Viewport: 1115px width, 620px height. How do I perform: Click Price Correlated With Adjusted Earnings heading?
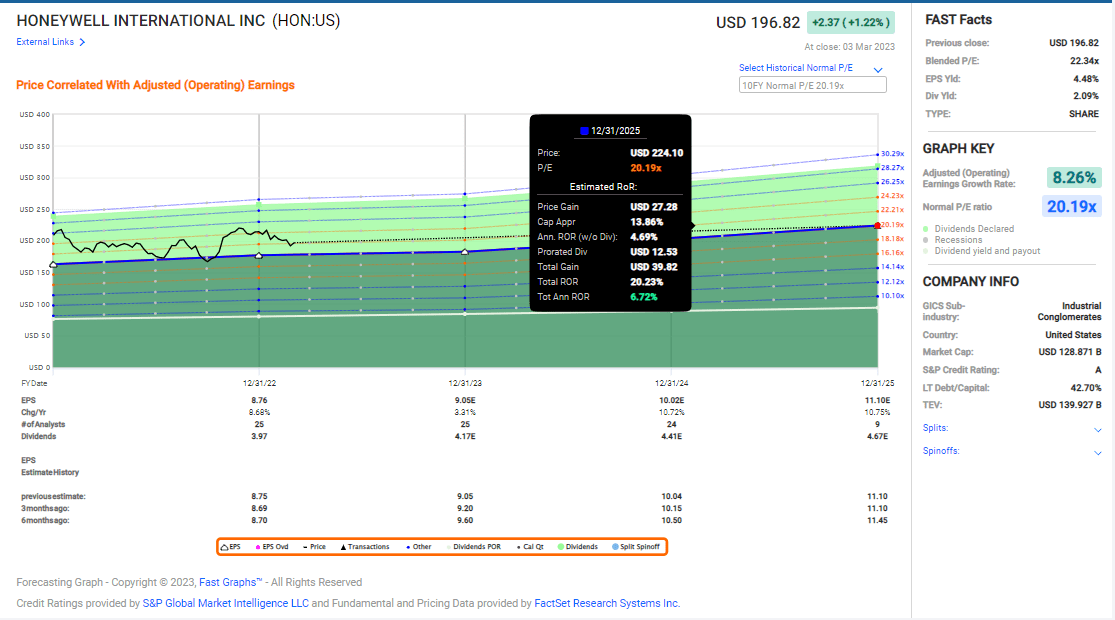(155, 85)
